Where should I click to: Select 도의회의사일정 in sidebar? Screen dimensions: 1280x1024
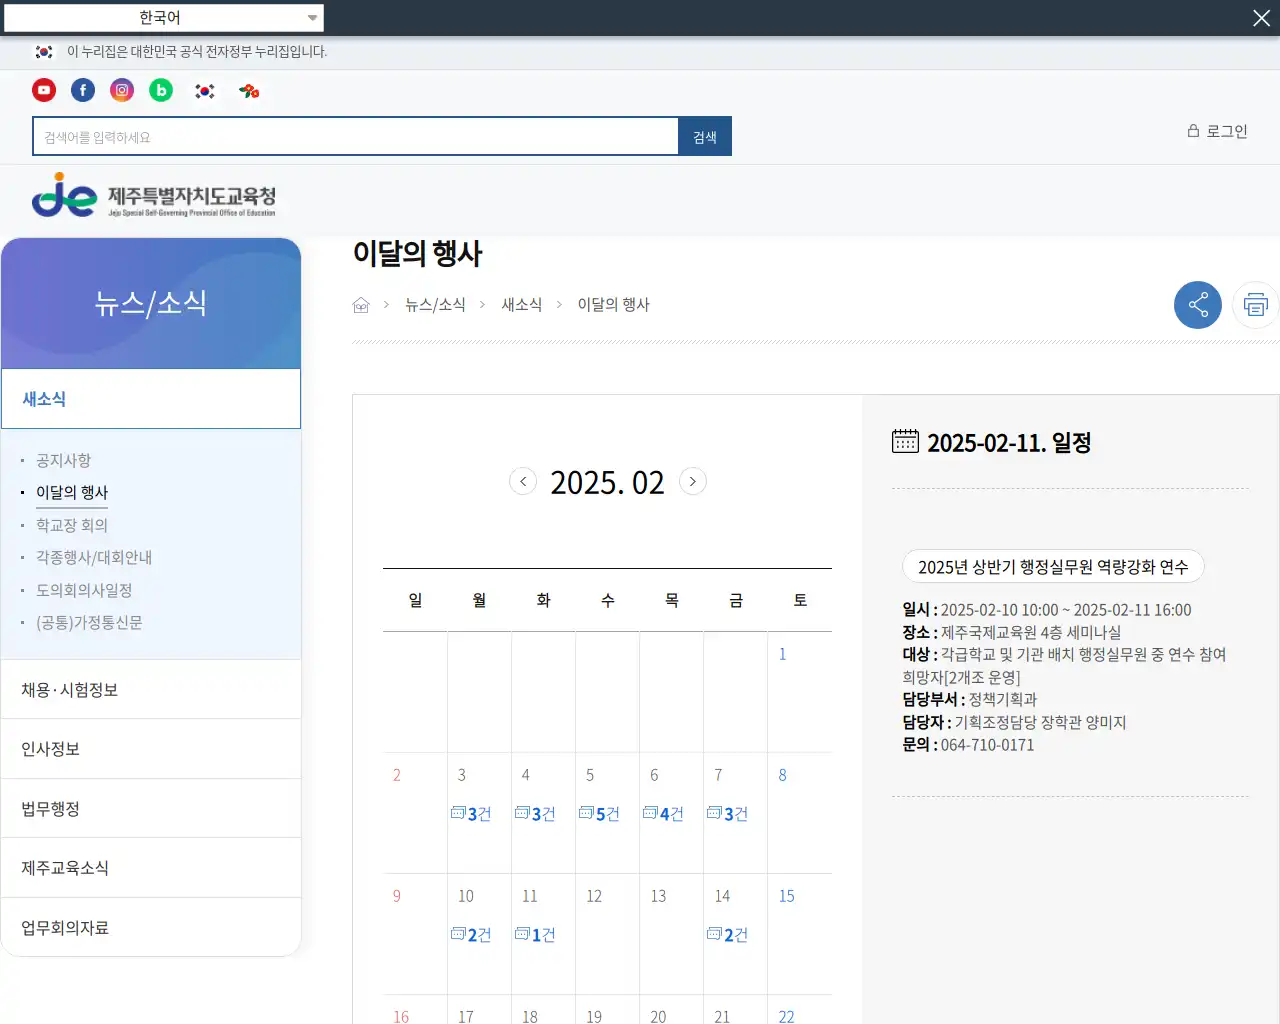click(84, 590)
